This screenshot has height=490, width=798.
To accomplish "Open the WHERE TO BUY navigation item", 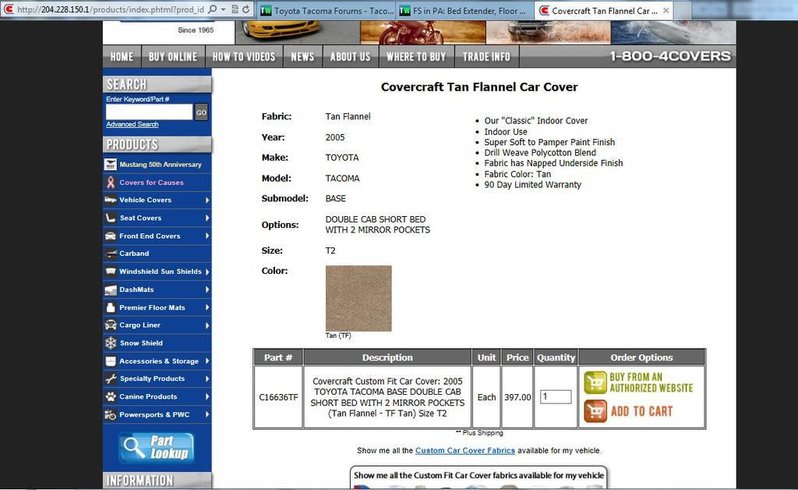I will [416, 56].
